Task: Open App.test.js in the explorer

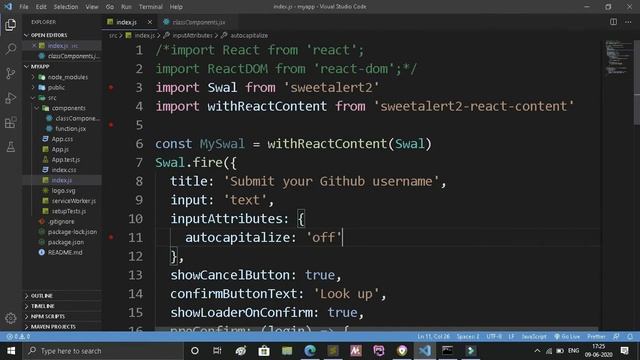Action: [66, 160]
